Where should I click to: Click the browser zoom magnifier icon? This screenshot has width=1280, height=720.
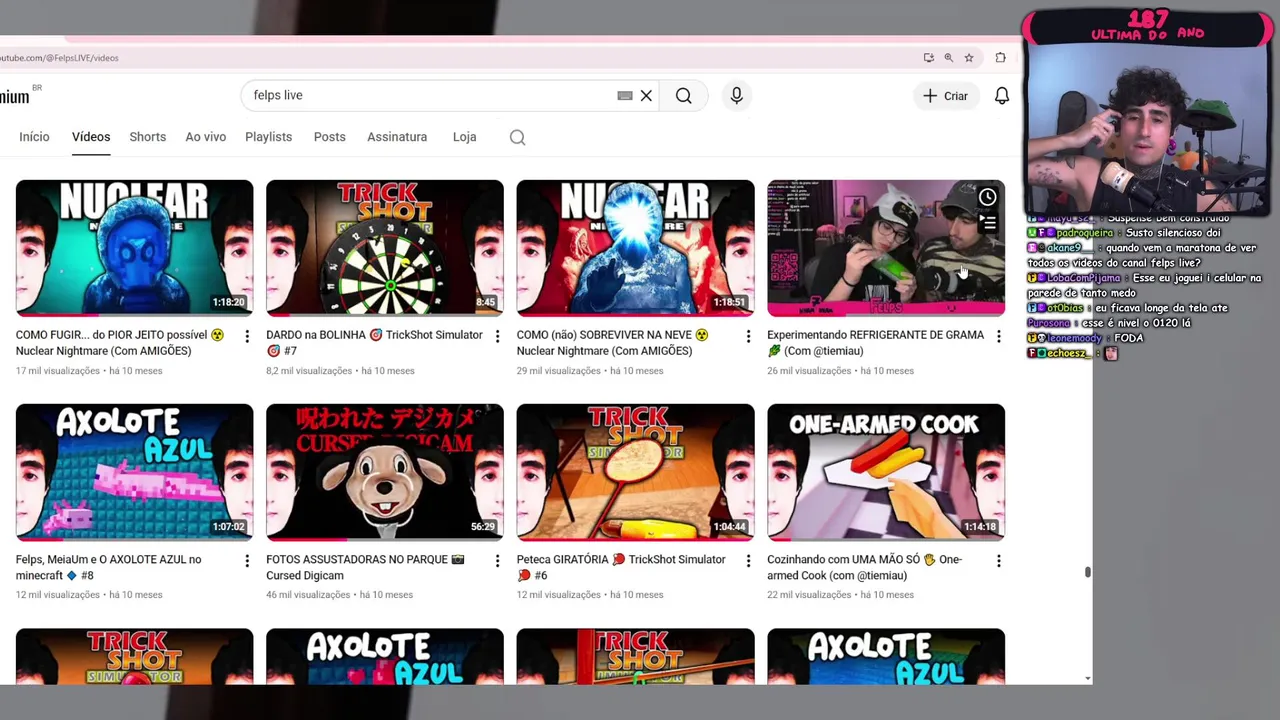pyautogui.click(x=949, y=58)
